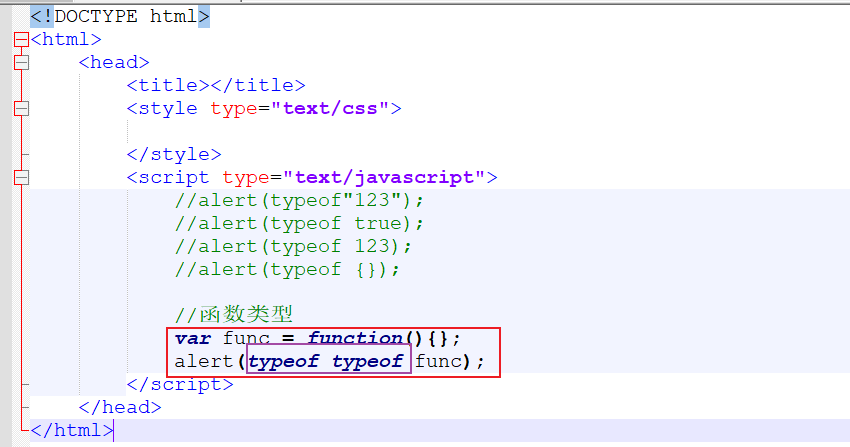Click the style tag's type attribute name

click(234, 109)
